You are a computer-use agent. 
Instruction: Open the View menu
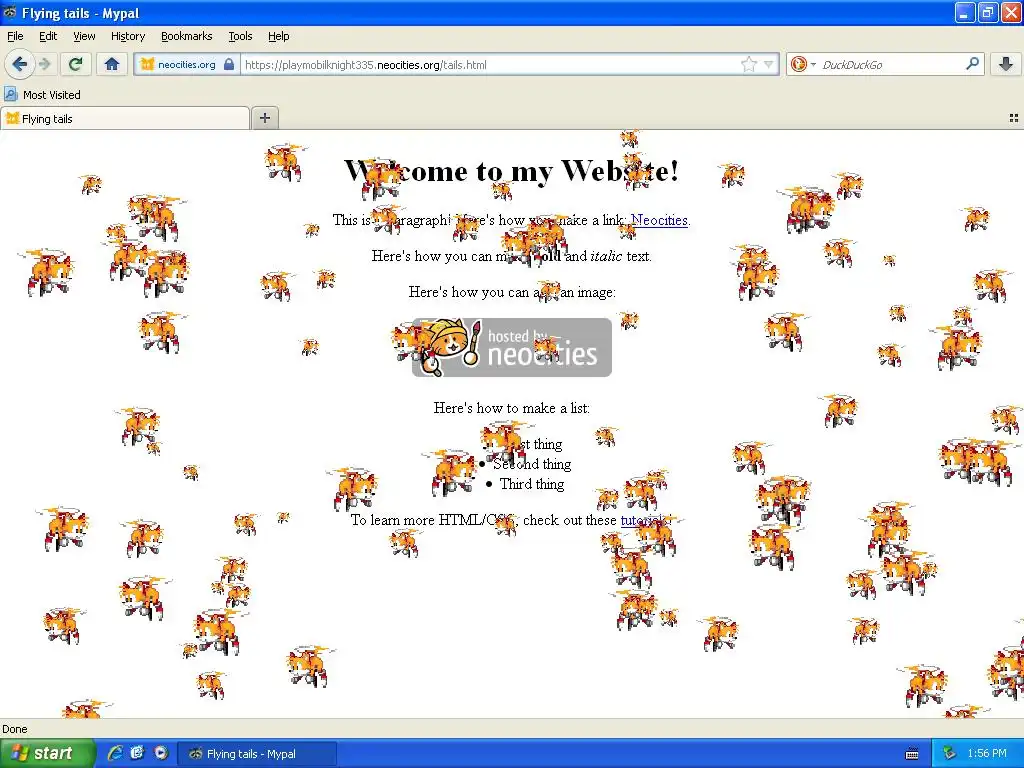(x=84, y=36)
